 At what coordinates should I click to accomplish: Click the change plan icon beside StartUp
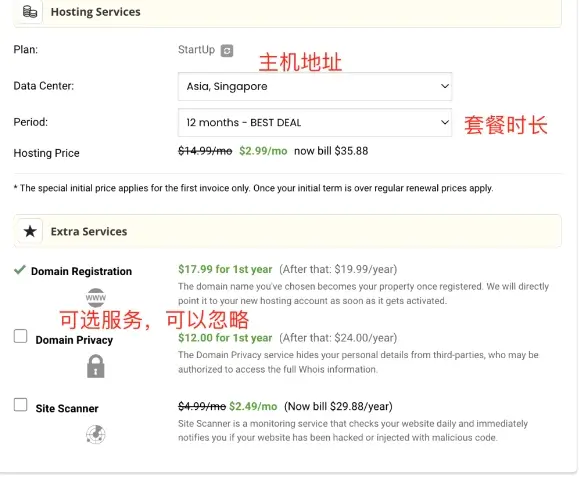click(227, 50)
